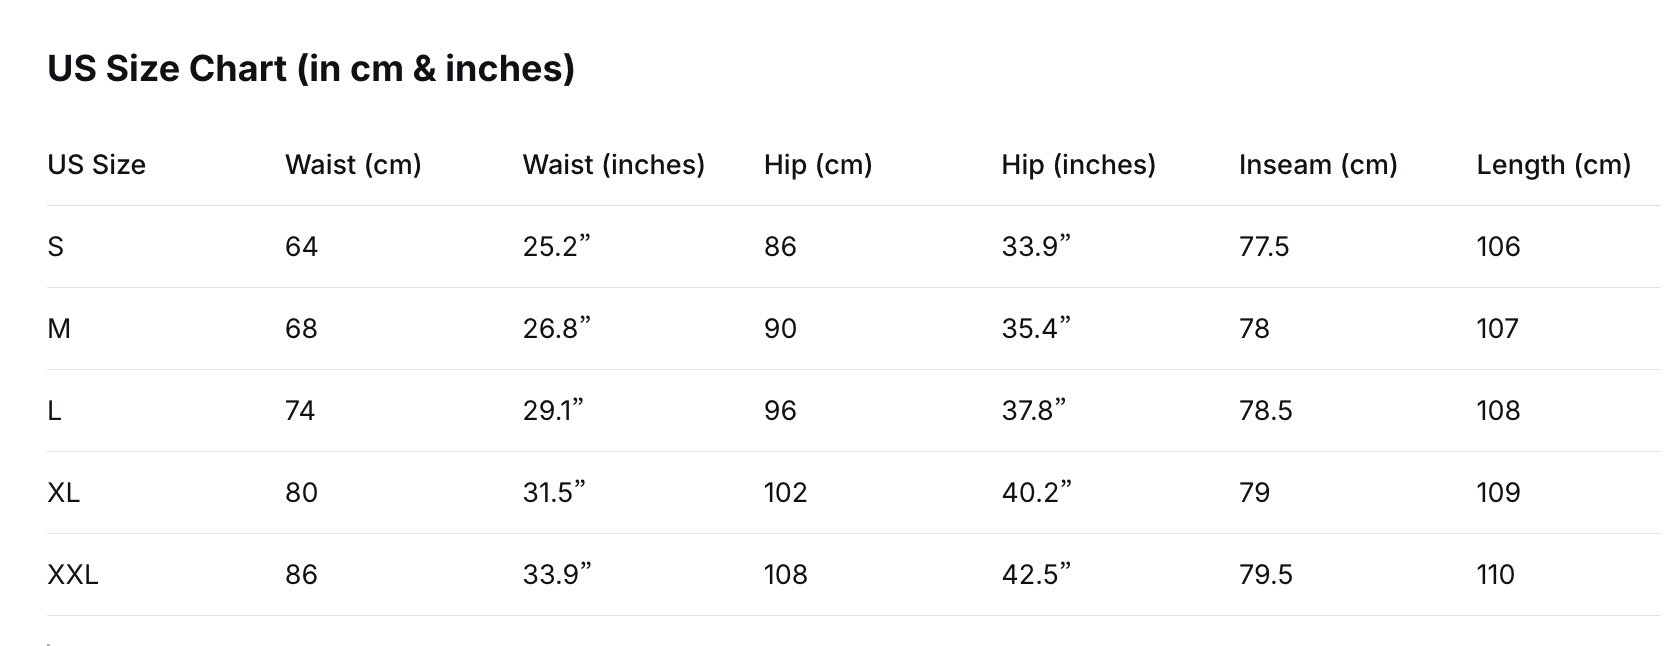The image size is (1670, 646).
Task: Click the Inseam (cm) column header
Action: pos(1317,165)
